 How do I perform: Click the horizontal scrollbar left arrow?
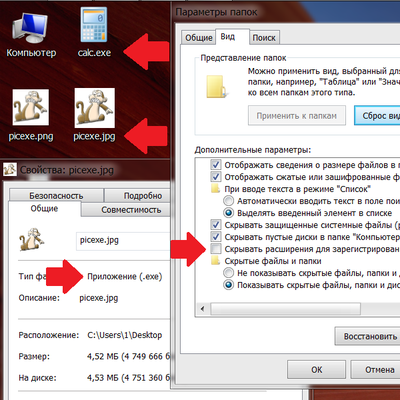202,309
